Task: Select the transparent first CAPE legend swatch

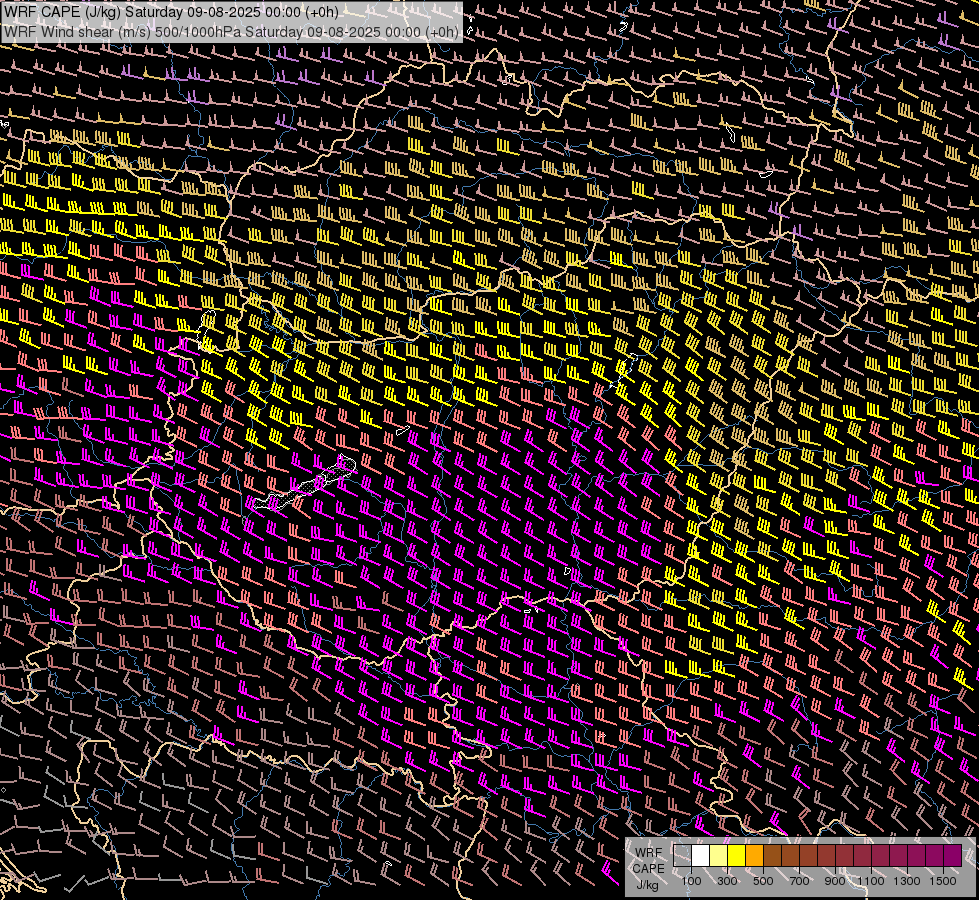Action: tap(682, 856)
